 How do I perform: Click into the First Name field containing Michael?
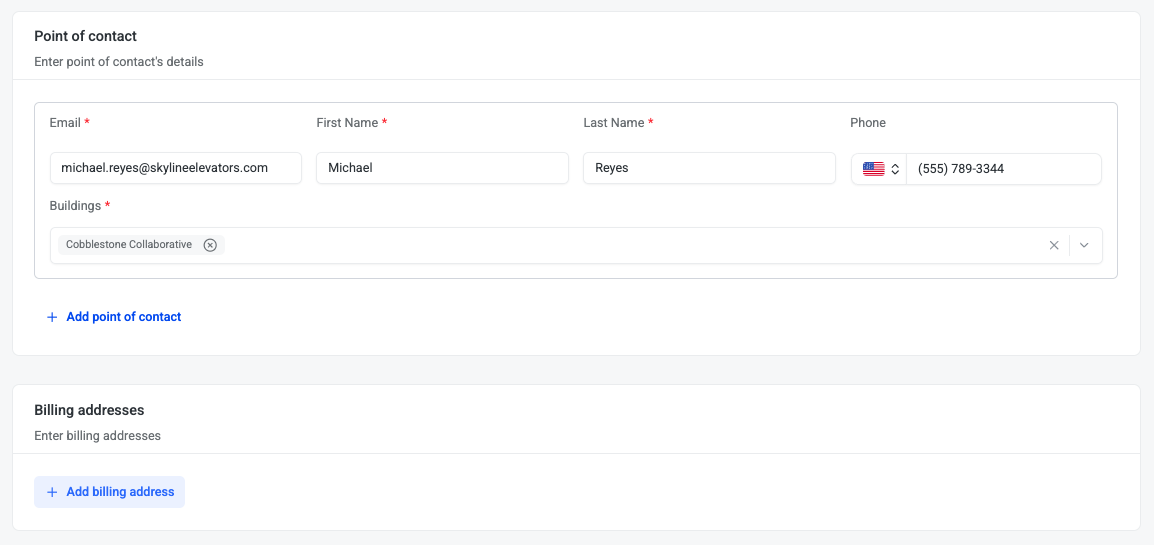(x=442, y=168)
